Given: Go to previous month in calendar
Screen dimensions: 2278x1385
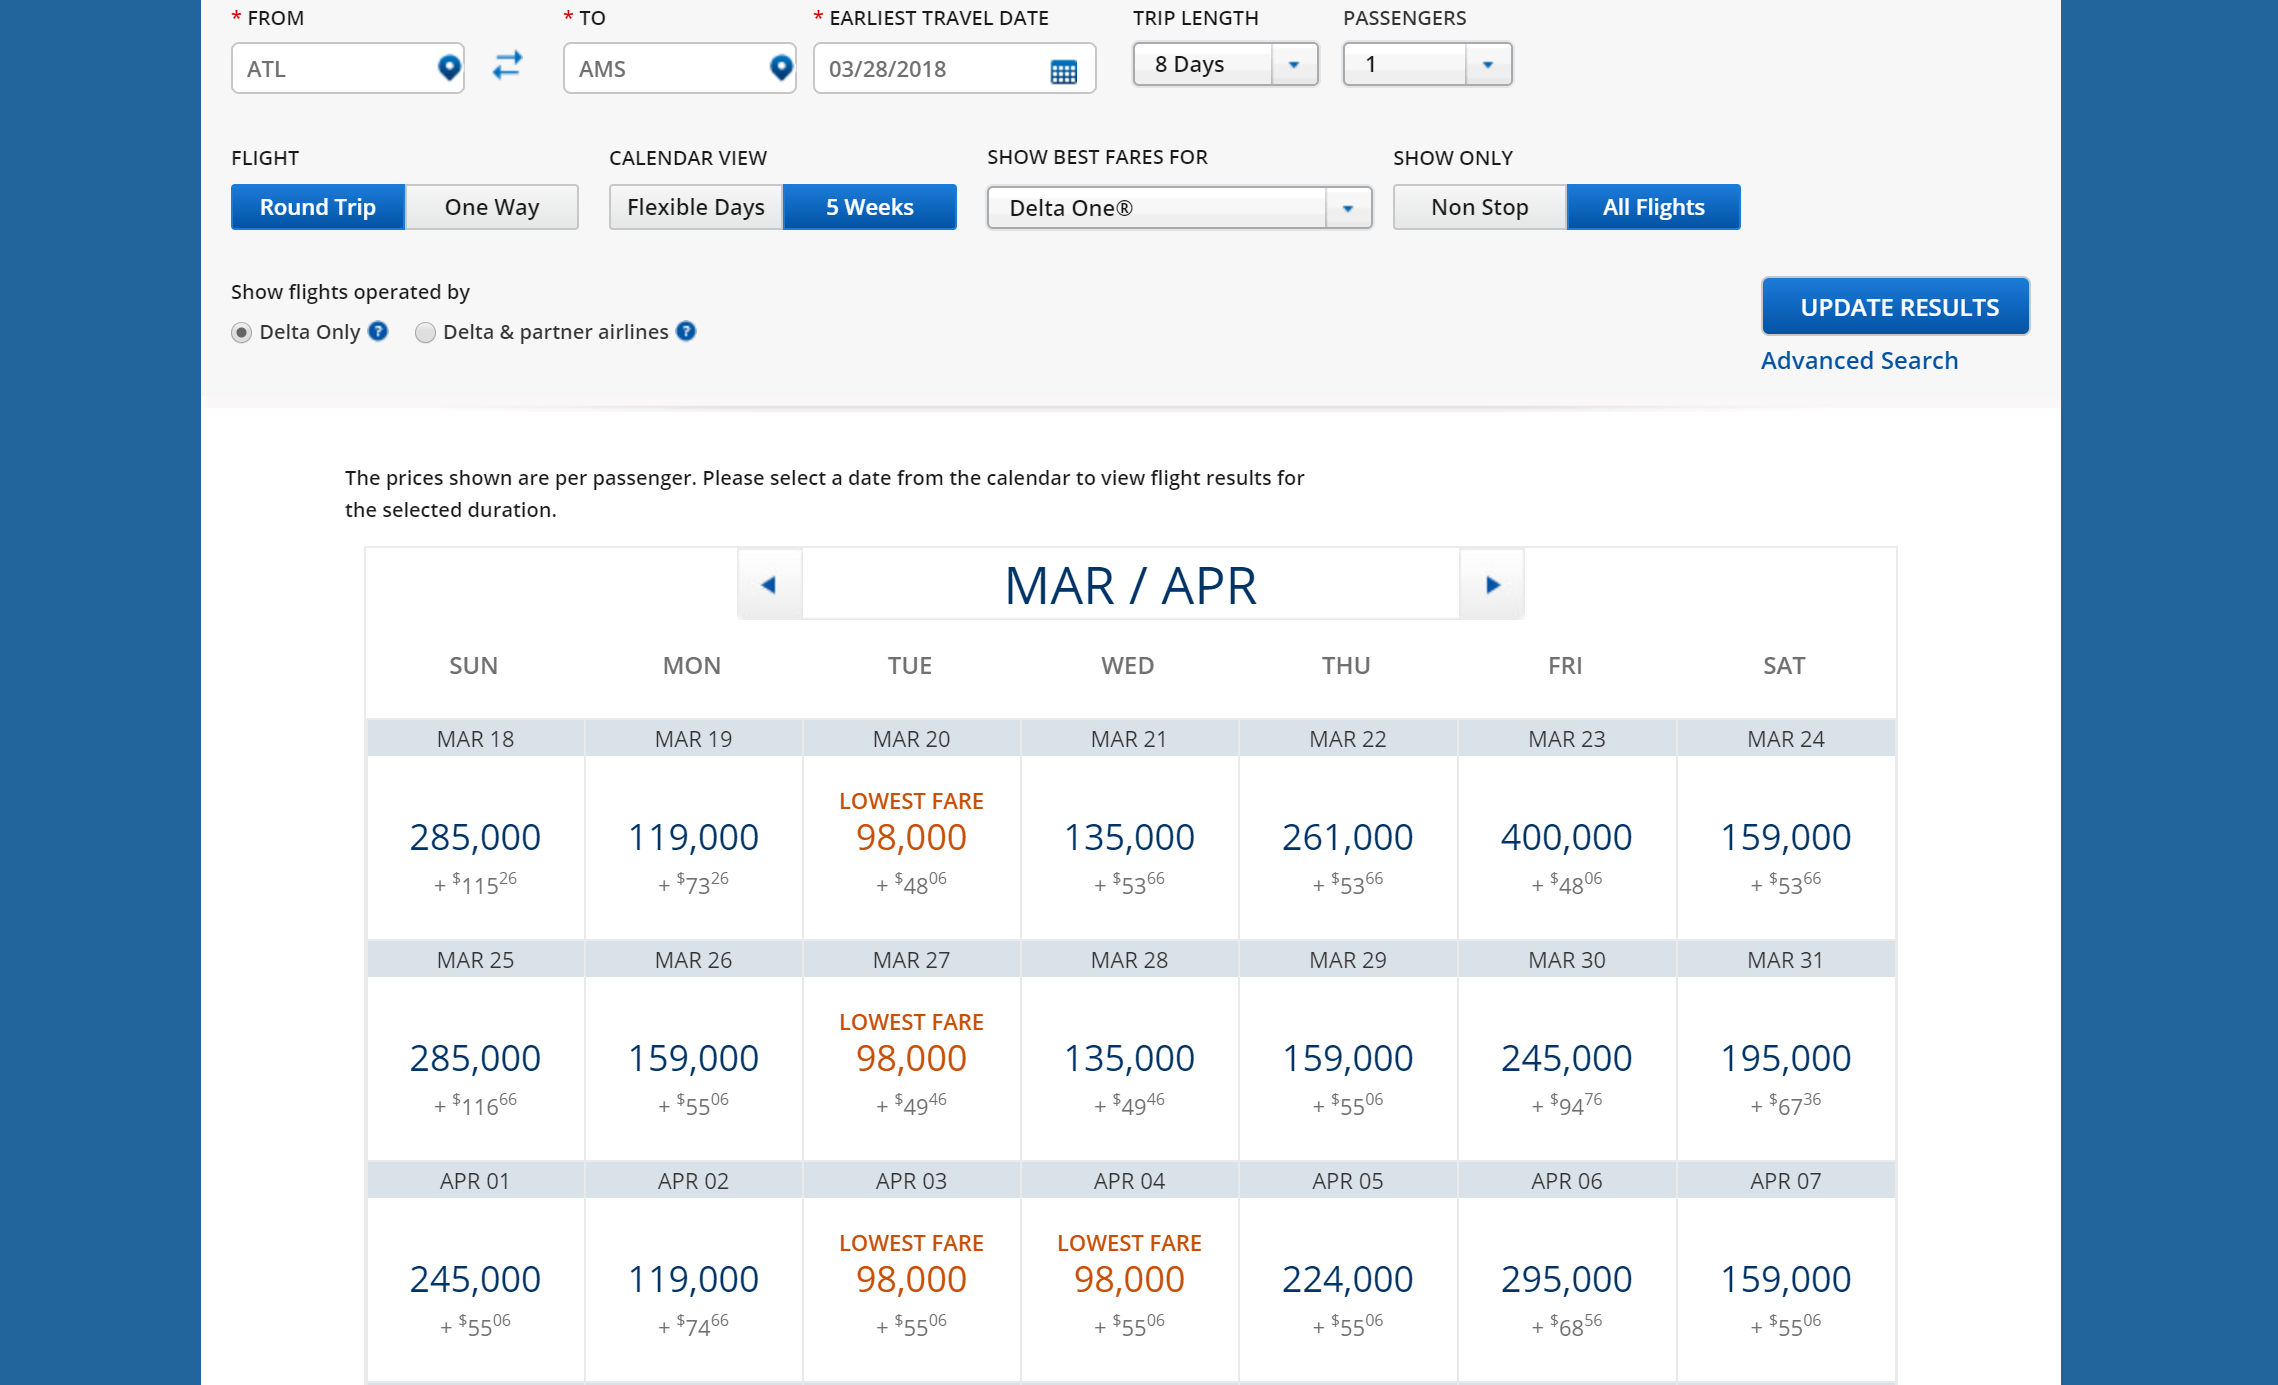Looking at the screenshot, I should coord(769,585).
